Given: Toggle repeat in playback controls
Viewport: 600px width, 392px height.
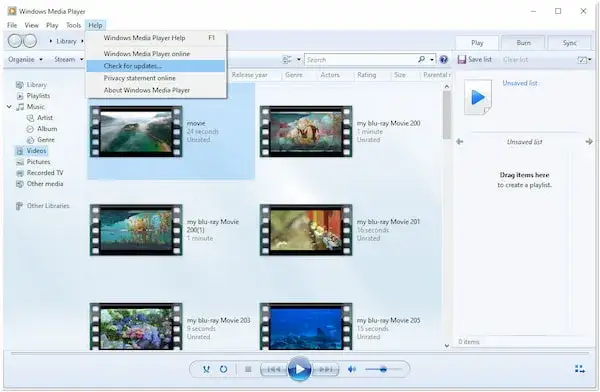Looking at the screenshot, I should (223, 369).
